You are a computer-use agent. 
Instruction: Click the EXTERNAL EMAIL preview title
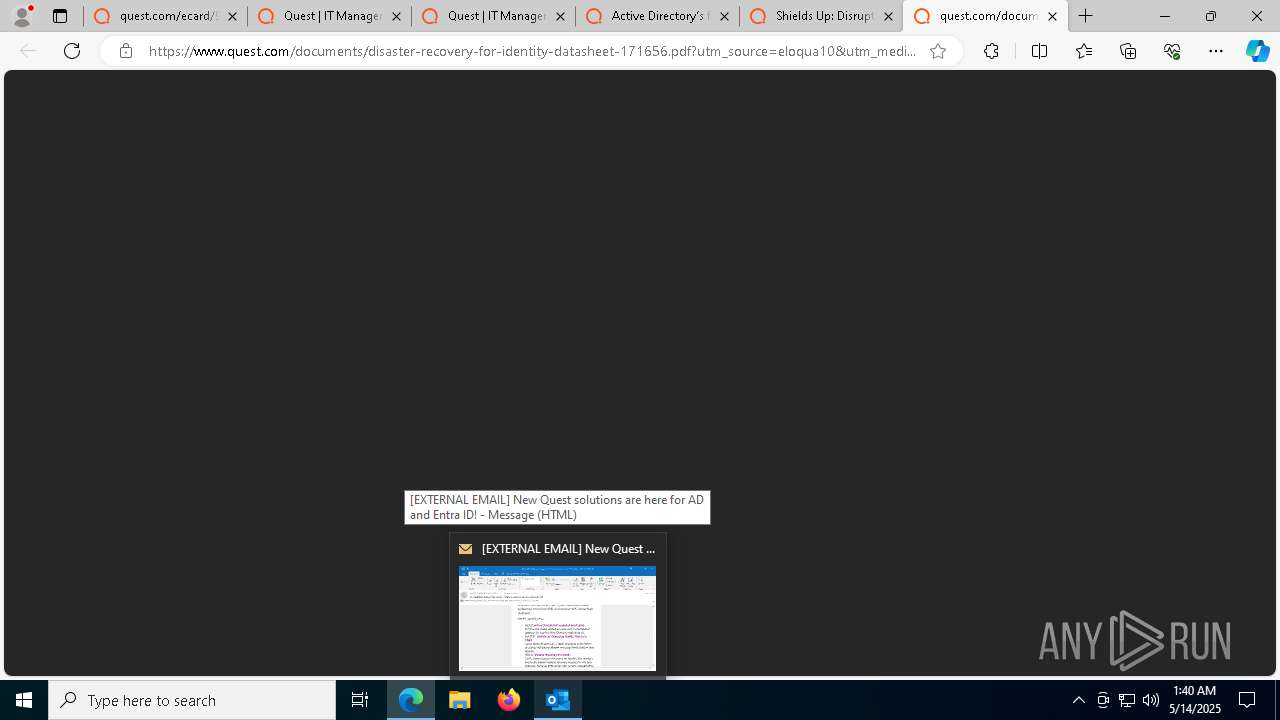click(x=568, y=549)
